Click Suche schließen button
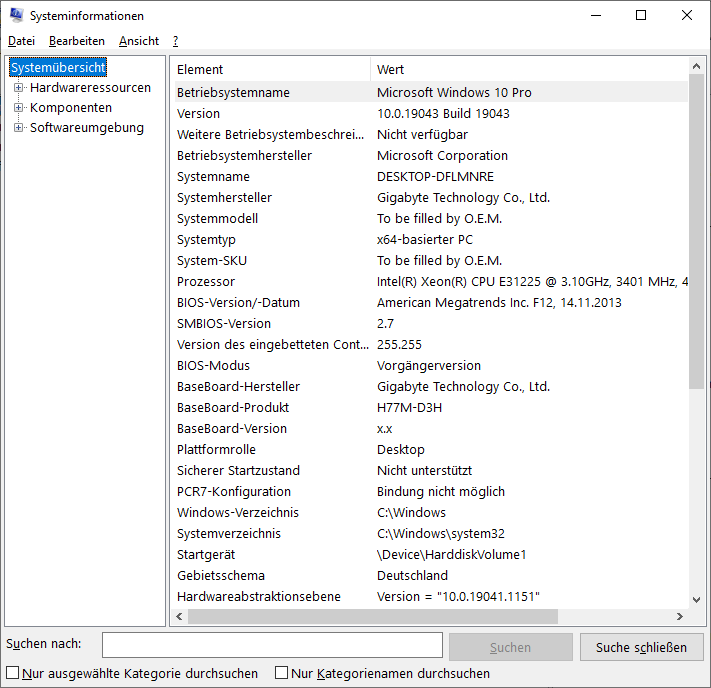The height and width of the screenshot is (688, 711). point(641,647)
